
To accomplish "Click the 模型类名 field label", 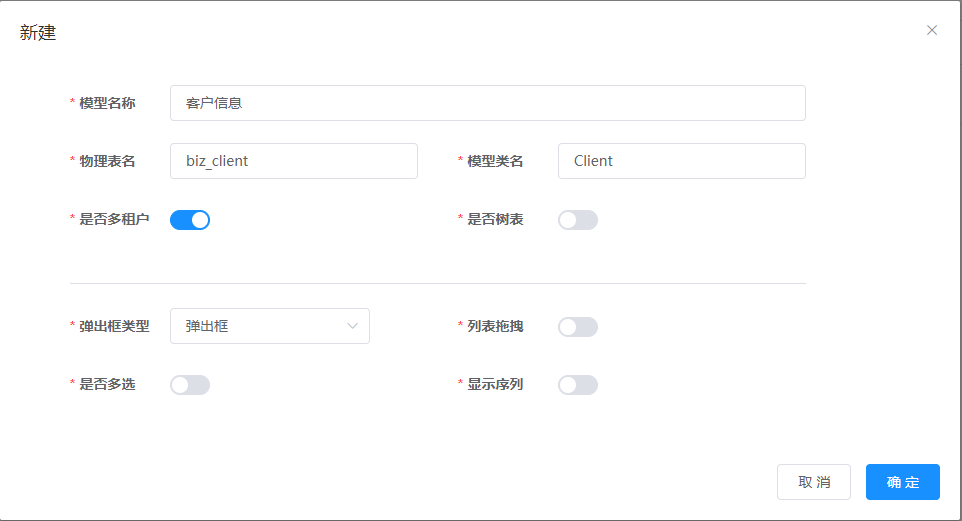I will 495,161.
